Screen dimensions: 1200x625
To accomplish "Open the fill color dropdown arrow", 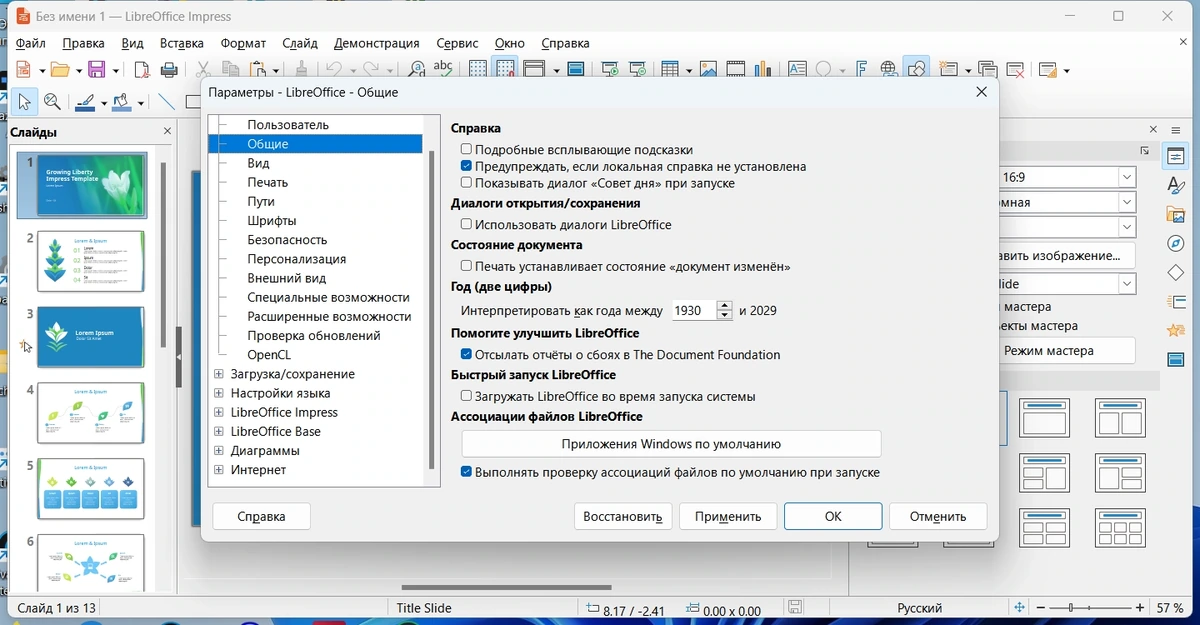I will (x=141, y=102).
